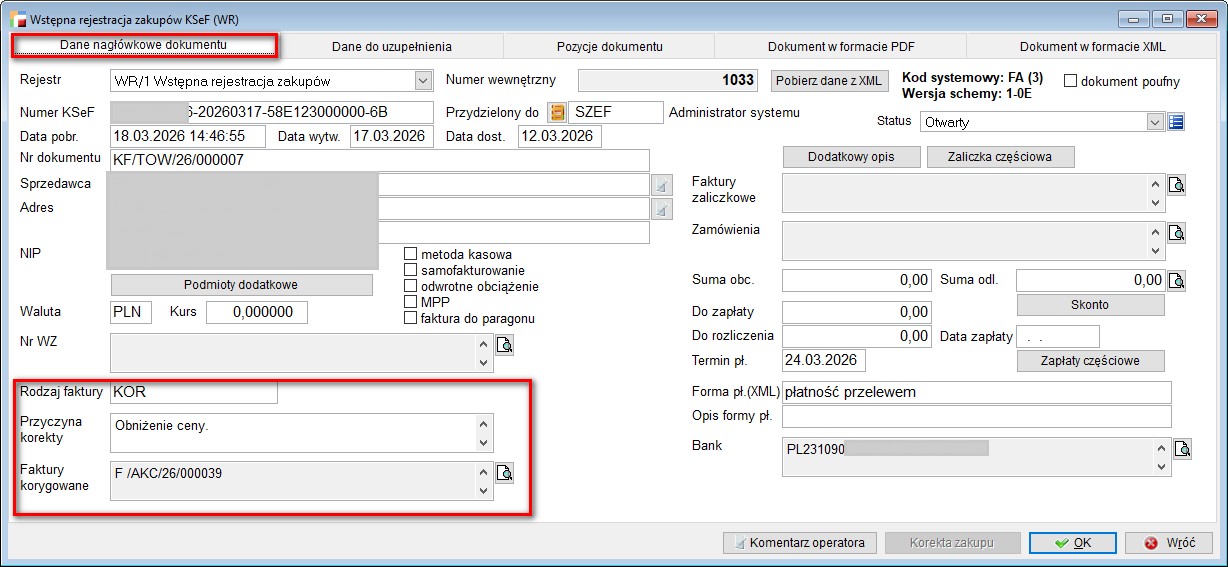The height and width of the screenshot is (567, 1228).
Task: Tick the dokument poufny checkbox
Action: (x=1070, y=81)
